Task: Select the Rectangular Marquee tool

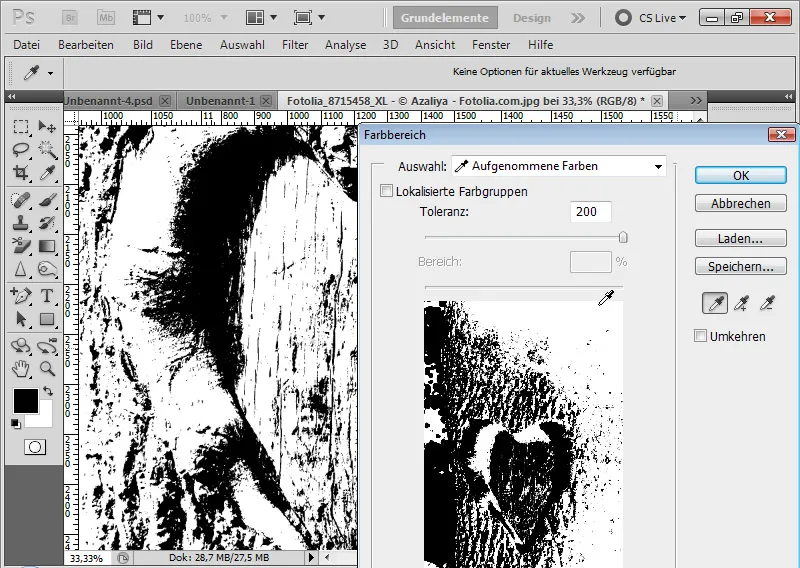Action: [x=20, y=126]
